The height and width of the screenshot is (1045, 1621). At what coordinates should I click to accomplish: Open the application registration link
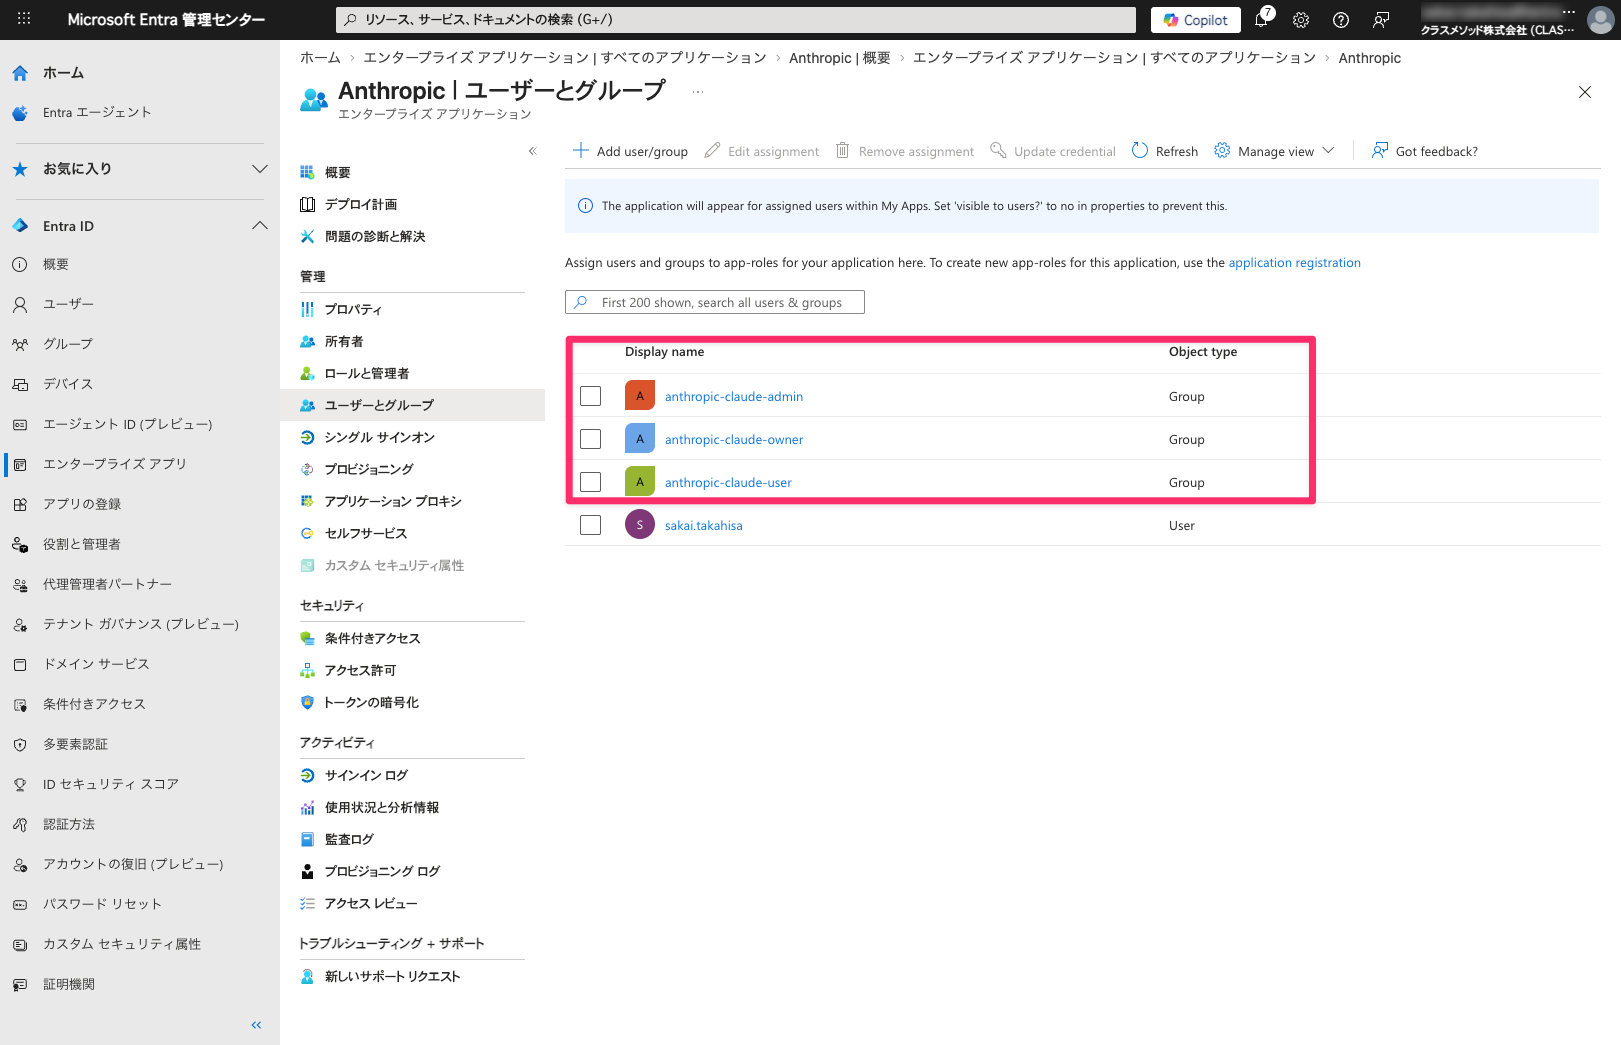(x=1294, y=263)
